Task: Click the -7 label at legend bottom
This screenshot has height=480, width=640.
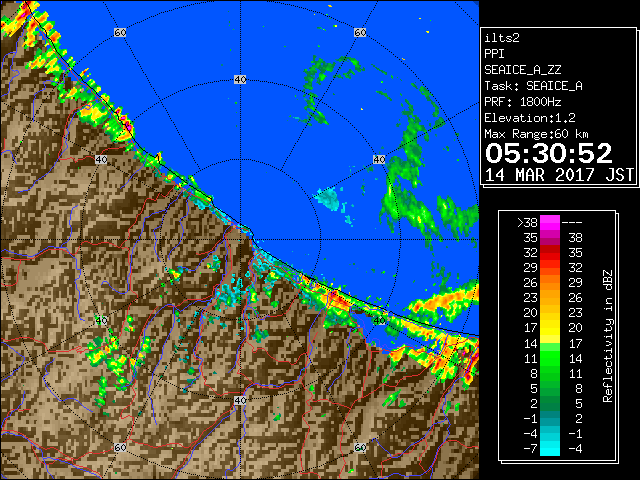Action: pyautogui.click(x=530, y=449)
